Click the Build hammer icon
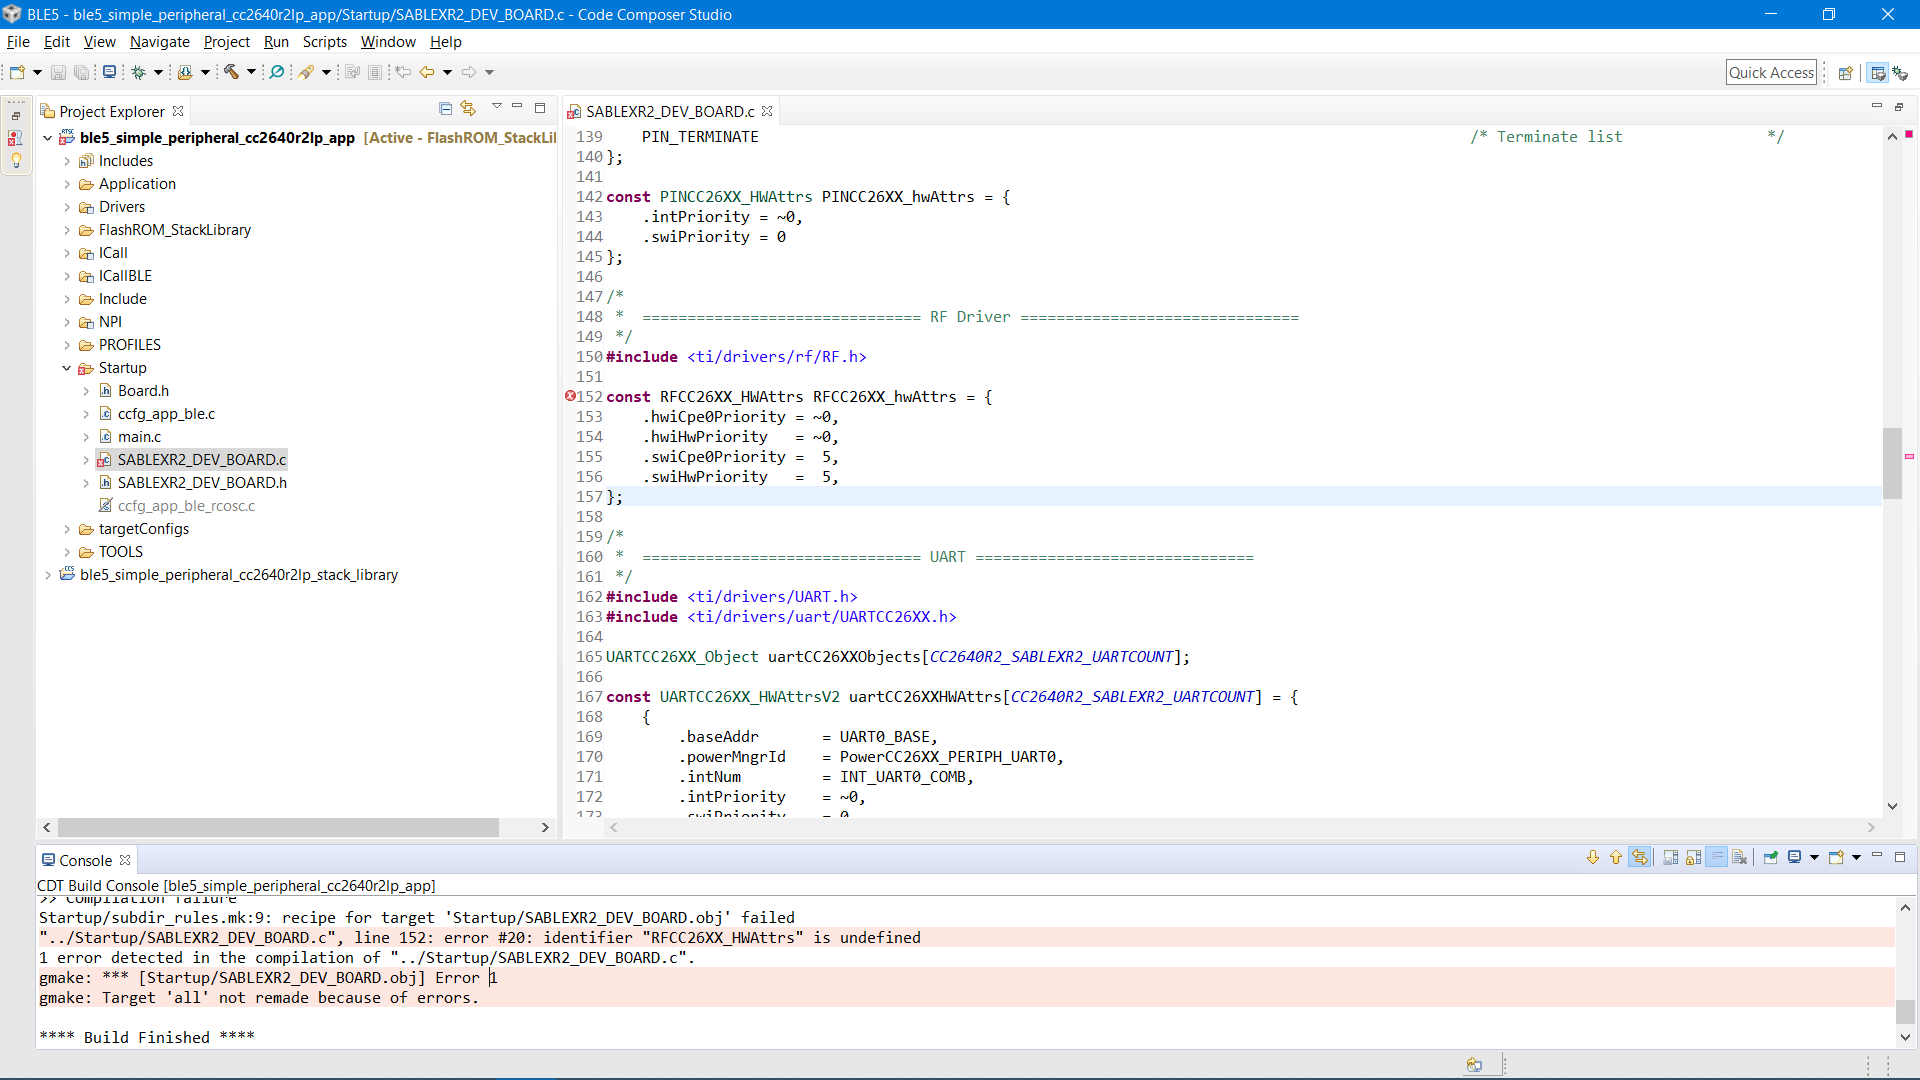The image size is (1920, 1080). pos(231,72)
